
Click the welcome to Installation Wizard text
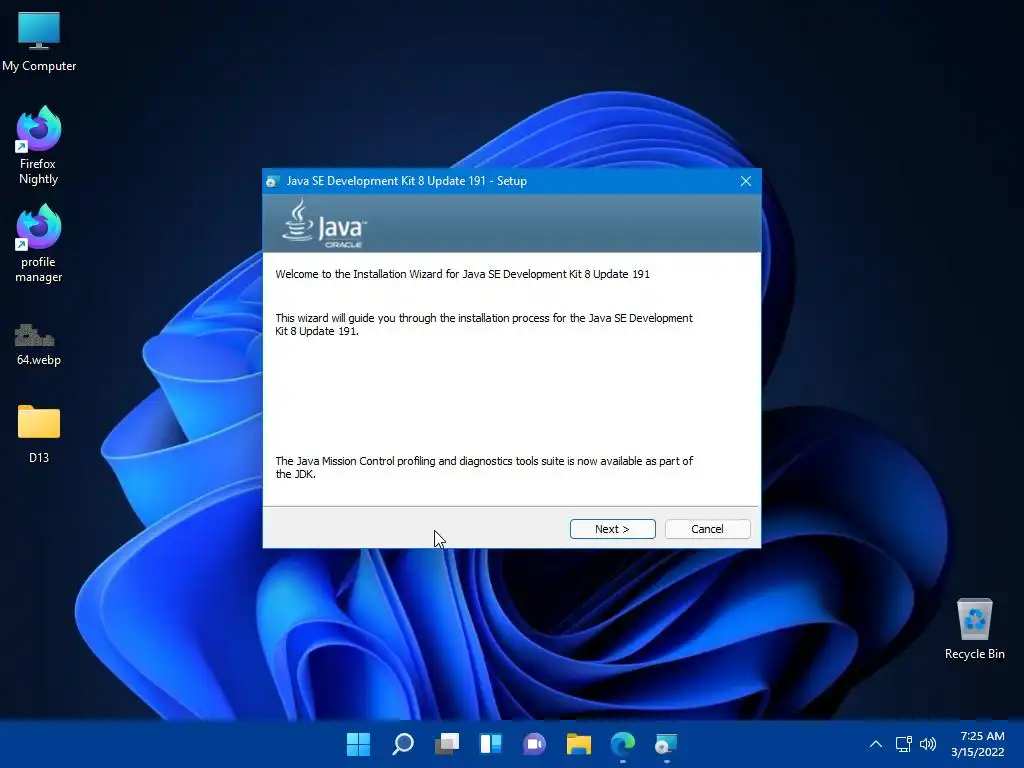[x=462, y=274]
